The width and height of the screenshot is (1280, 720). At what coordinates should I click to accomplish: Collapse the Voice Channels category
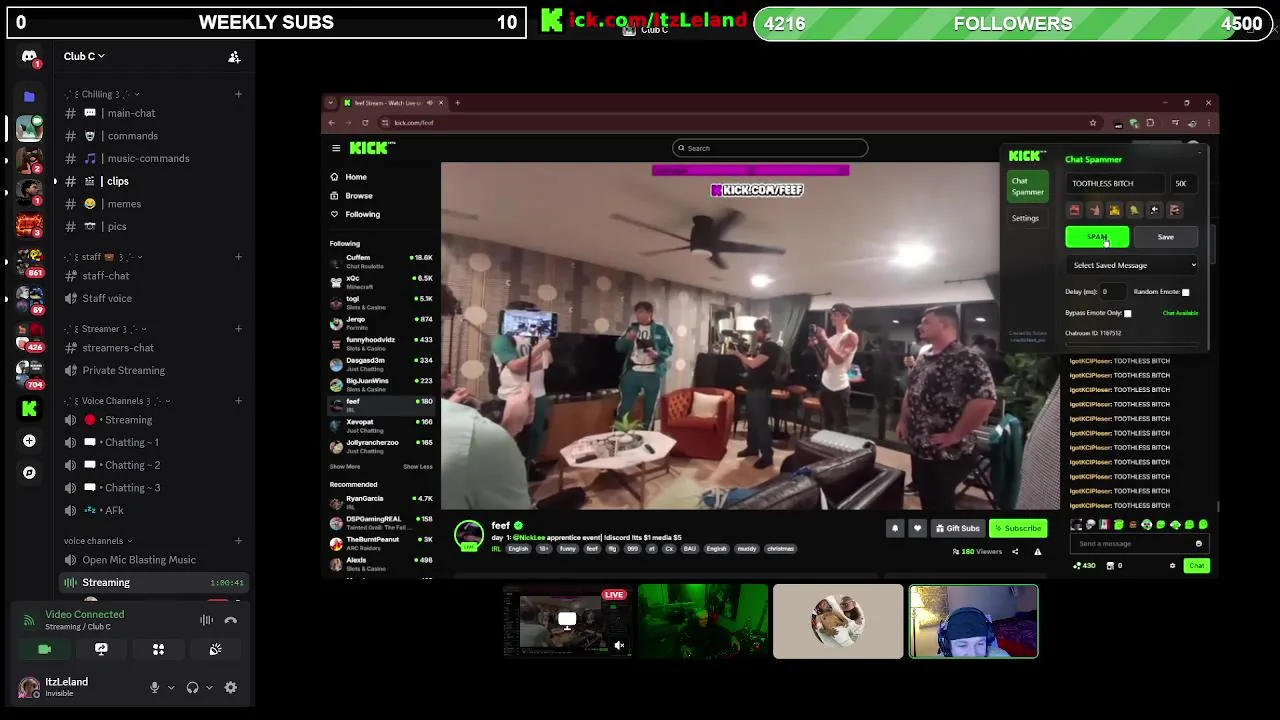(117, 401)
